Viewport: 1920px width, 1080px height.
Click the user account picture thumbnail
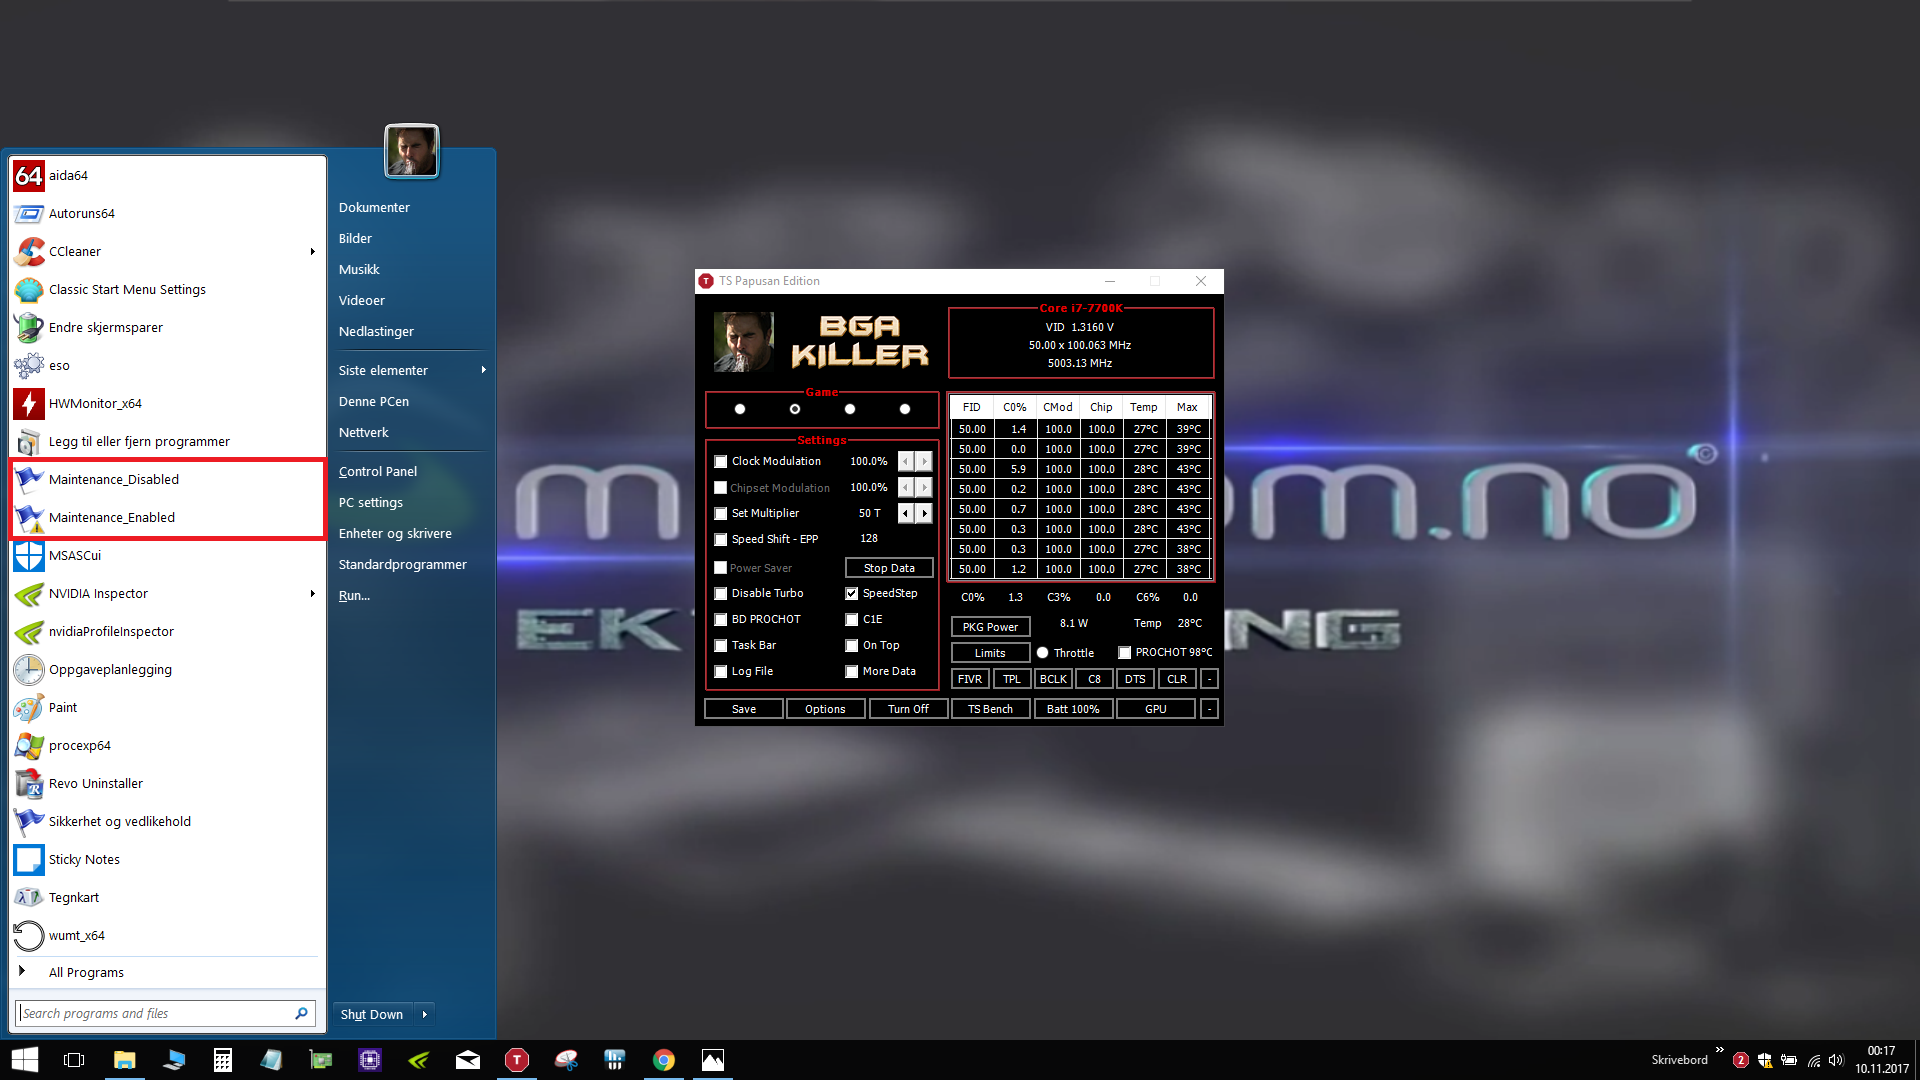click(x=411, y=151)
